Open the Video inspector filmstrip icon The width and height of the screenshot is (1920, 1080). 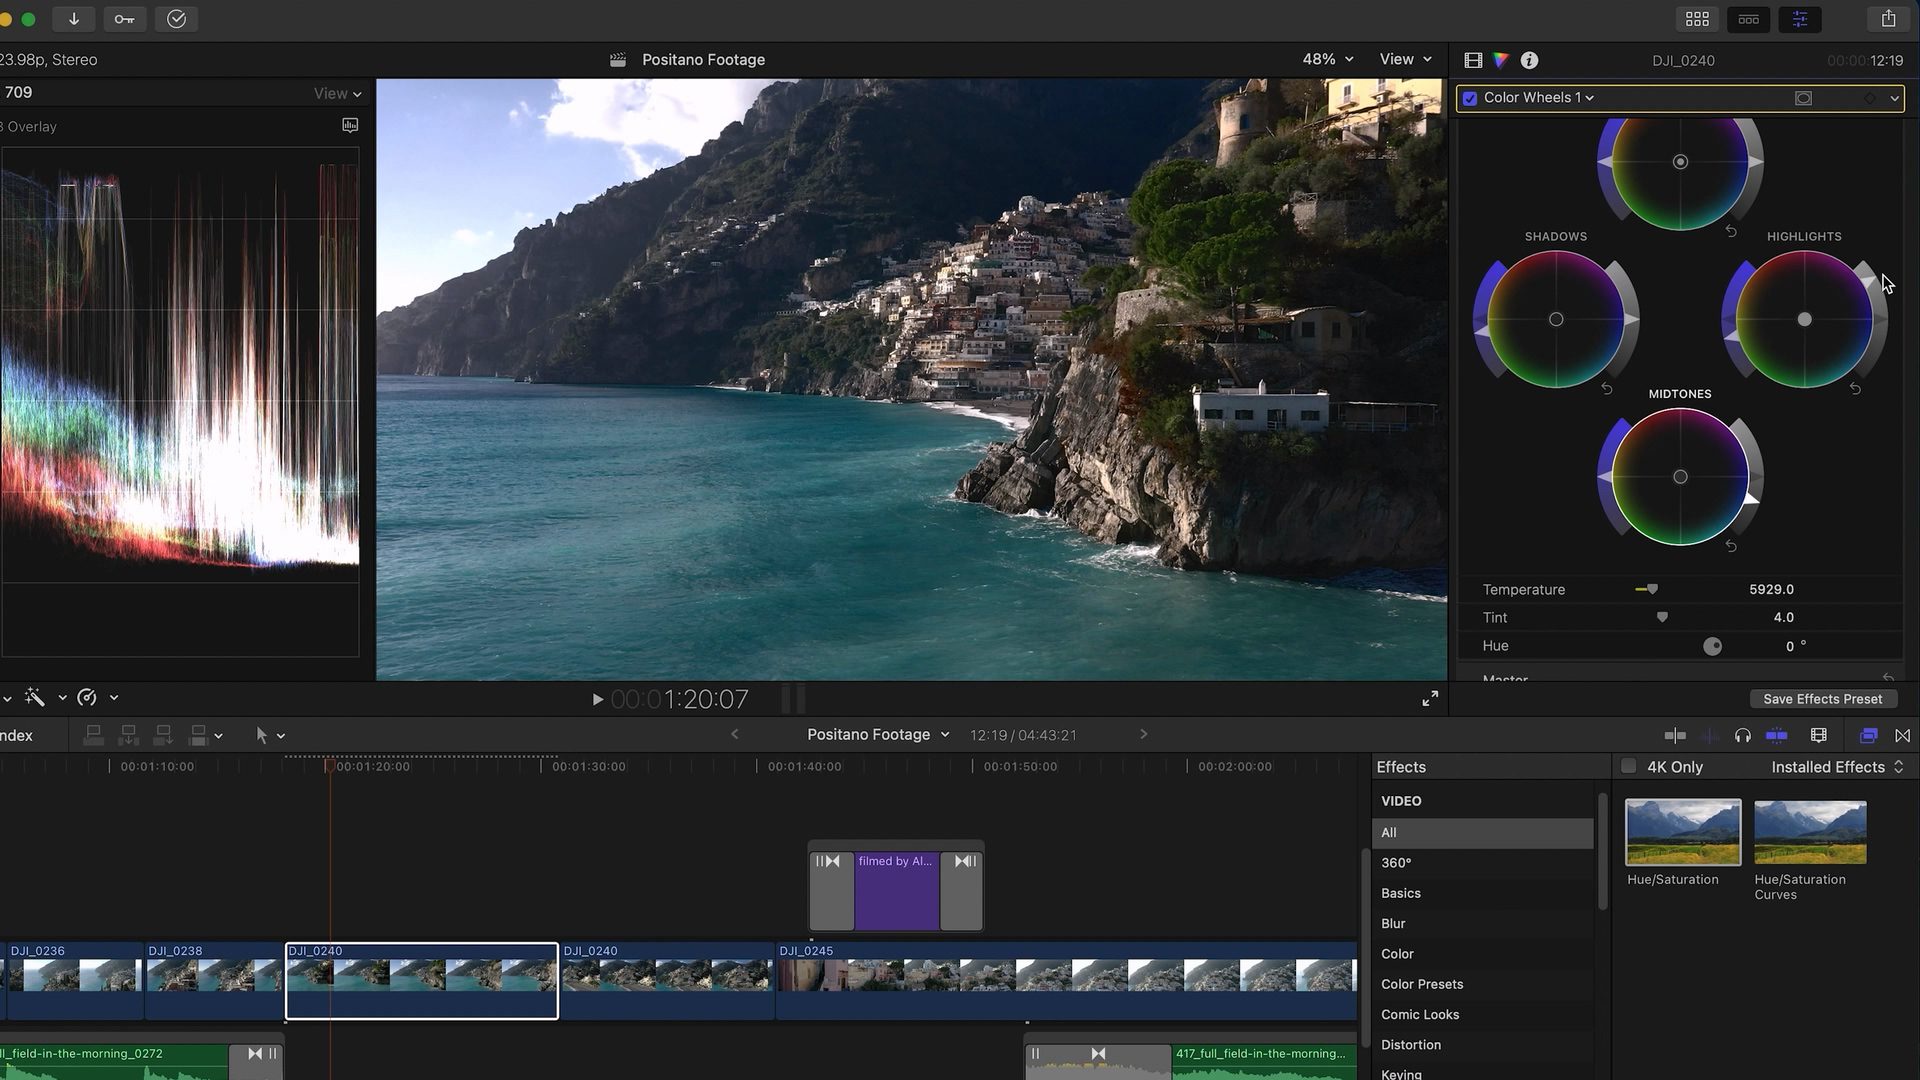click(x=1473, y=60)
